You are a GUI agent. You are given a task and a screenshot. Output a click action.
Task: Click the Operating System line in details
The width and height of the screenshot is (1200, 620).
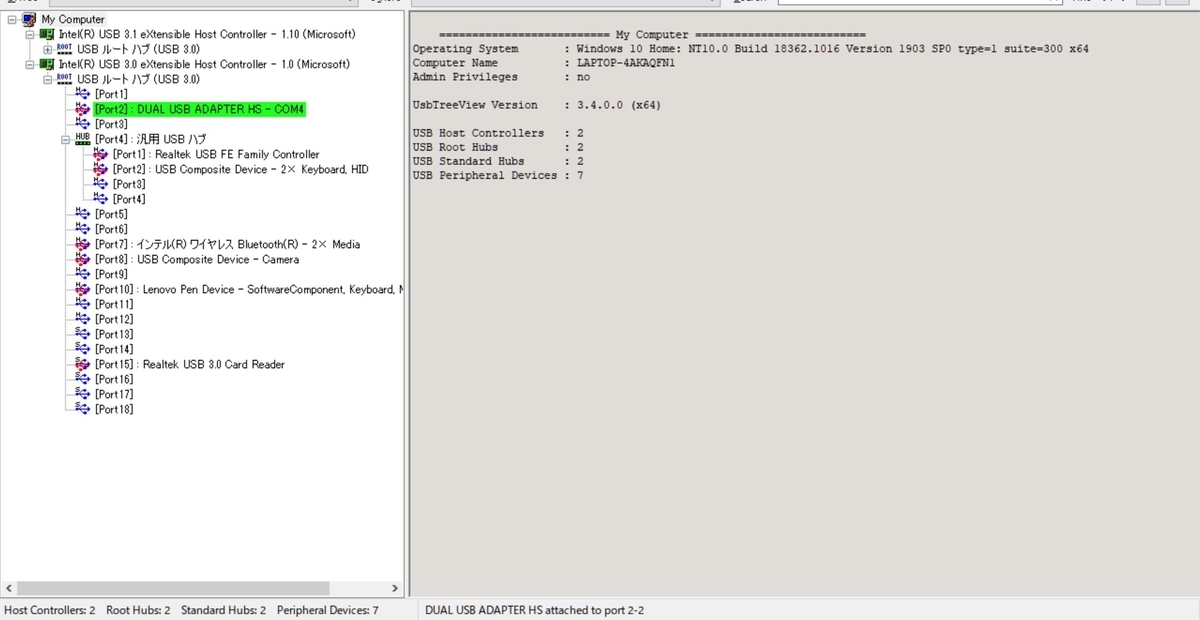click(751, 49)
